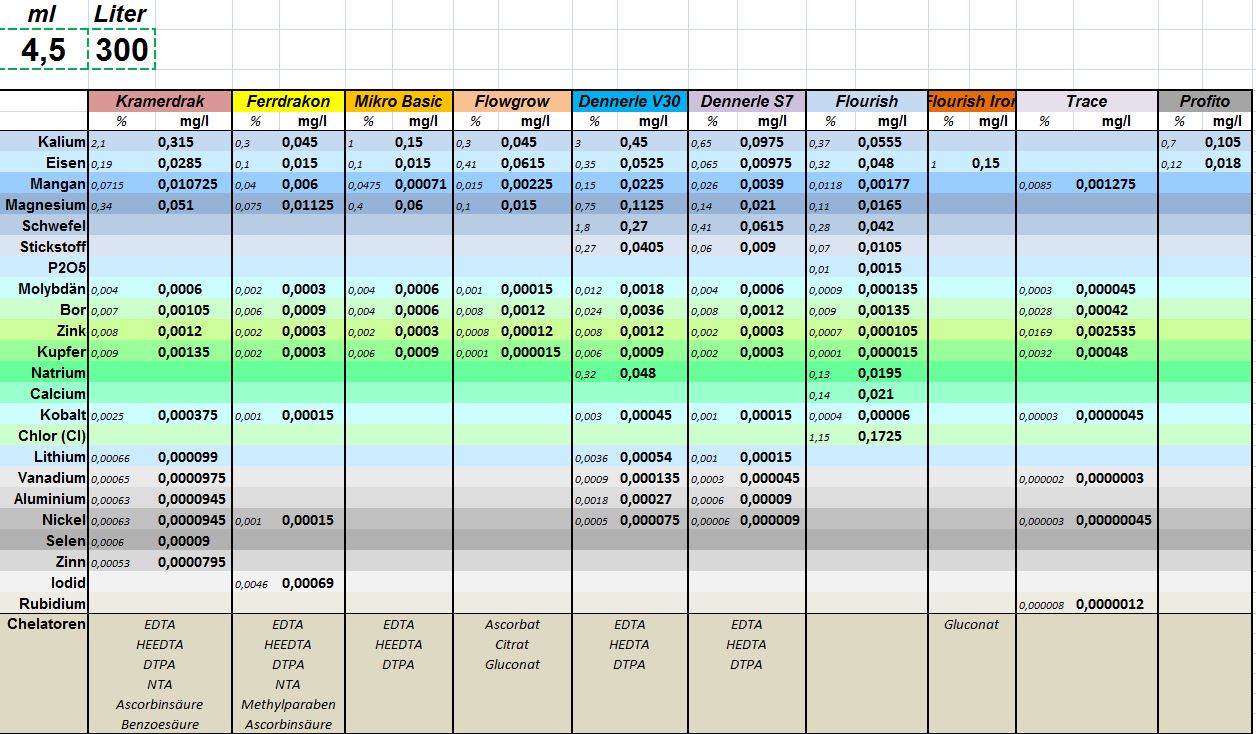Screen dimensions: 1256x734
Task: Click the Natrium row label
Action: 58,373
